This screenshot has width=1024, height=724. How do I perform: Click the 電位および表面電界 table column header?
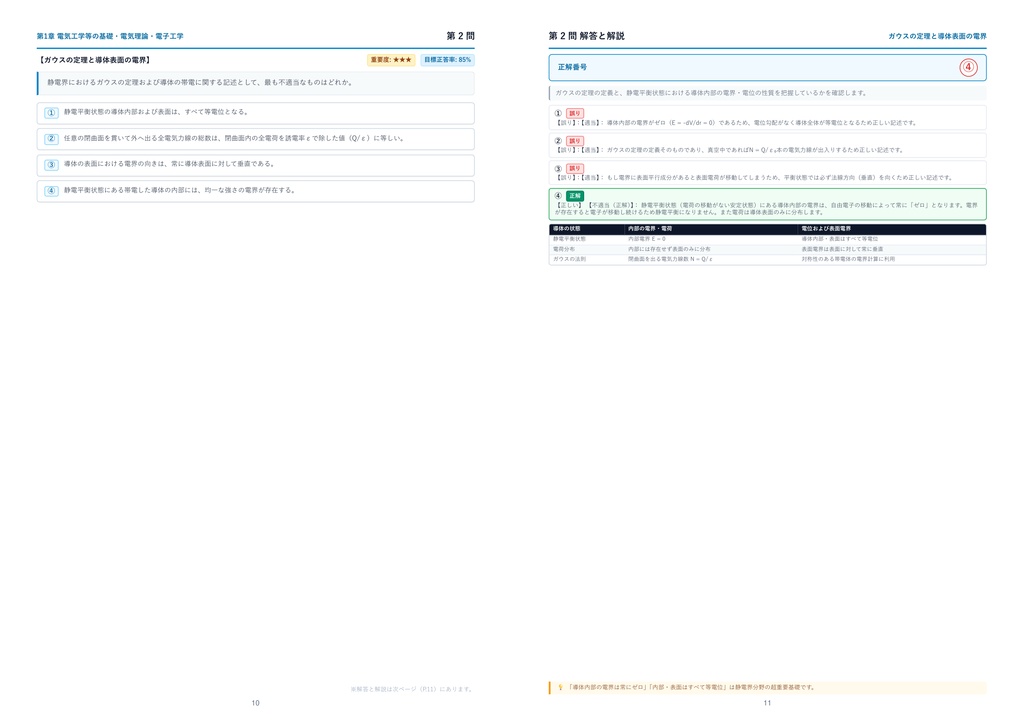pyautogui.click(x=826, y=229)
